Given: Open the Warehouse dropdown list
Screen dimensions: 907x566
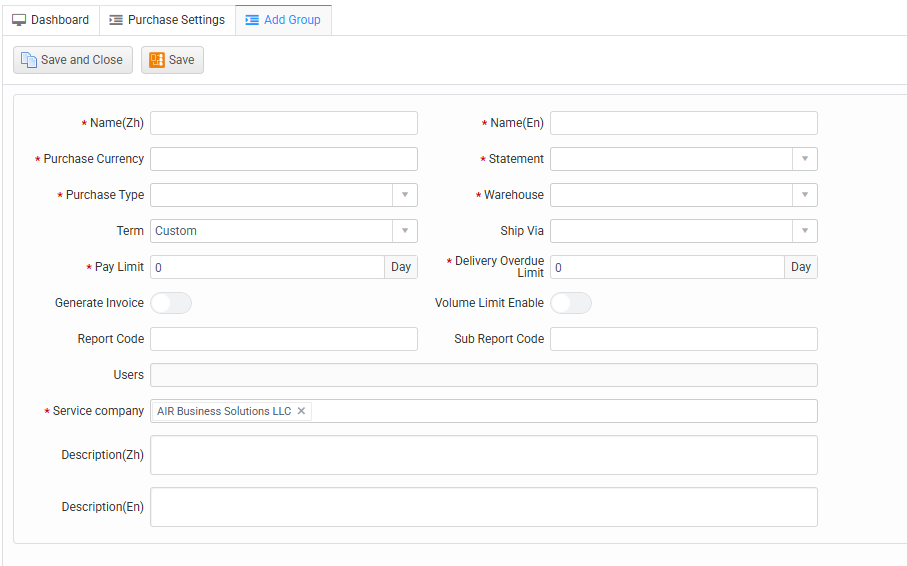Looking at the screenshot, I should (x=804, y=195).
